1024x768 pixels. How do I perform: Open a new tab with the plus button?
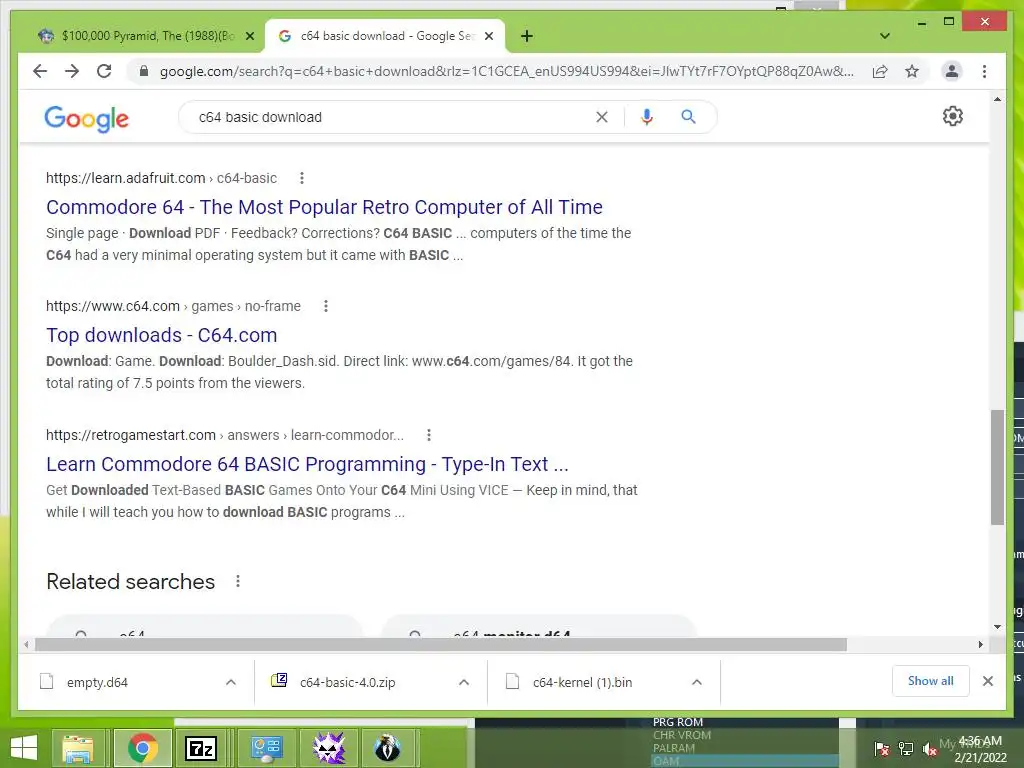(527, 36)
